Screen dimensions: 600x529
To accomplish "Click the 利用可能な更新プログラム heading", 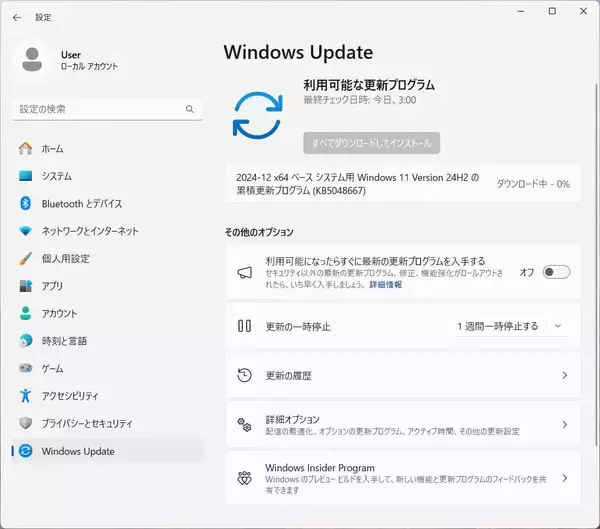I will coord(369,85).
